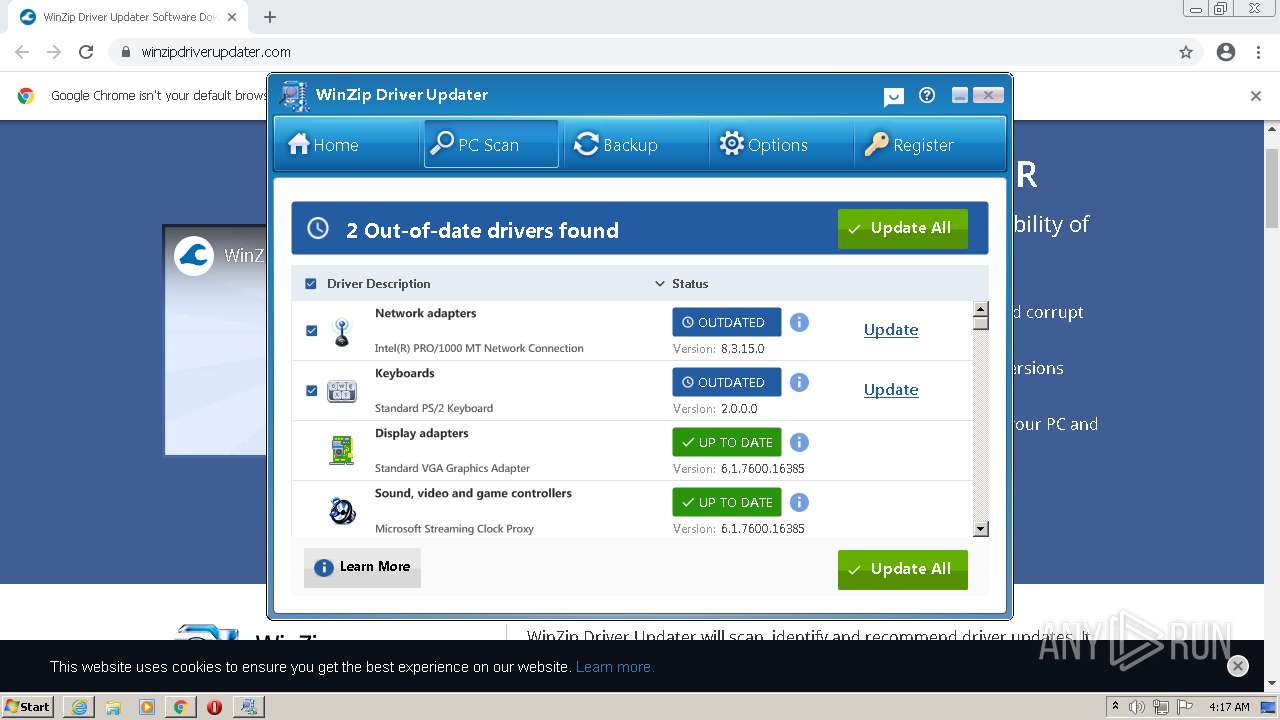Image resolution: width=1280 pixels, height=720 pixels.
Task: Expand the Status column dropdown arrow
Action: (659, 284)
